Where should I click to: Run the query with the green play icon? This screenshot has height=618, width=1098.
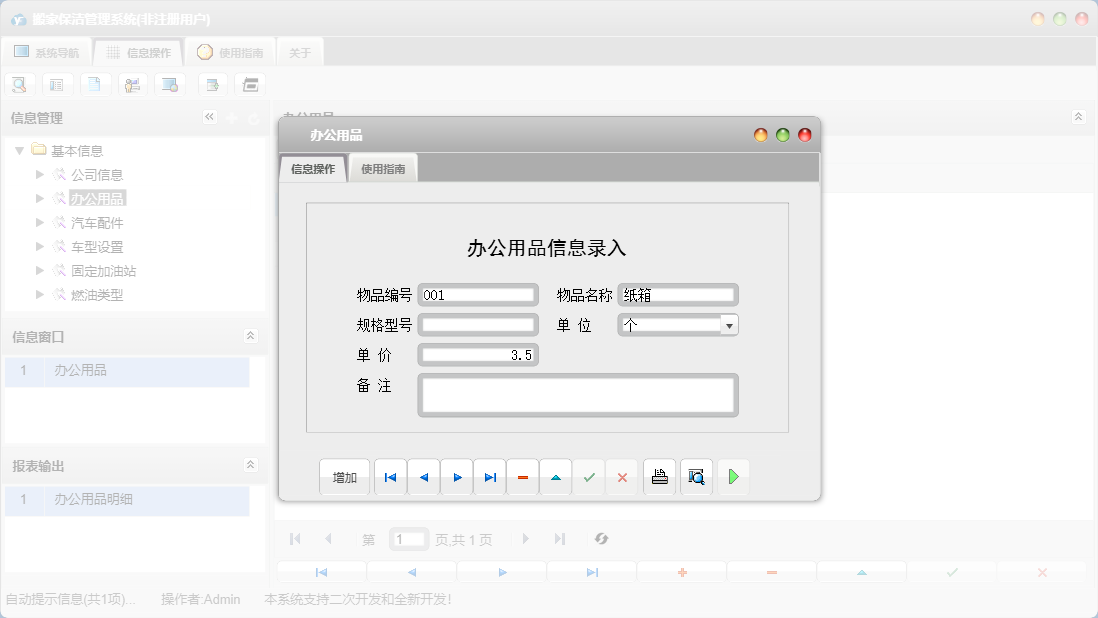(x=733, y=477)
